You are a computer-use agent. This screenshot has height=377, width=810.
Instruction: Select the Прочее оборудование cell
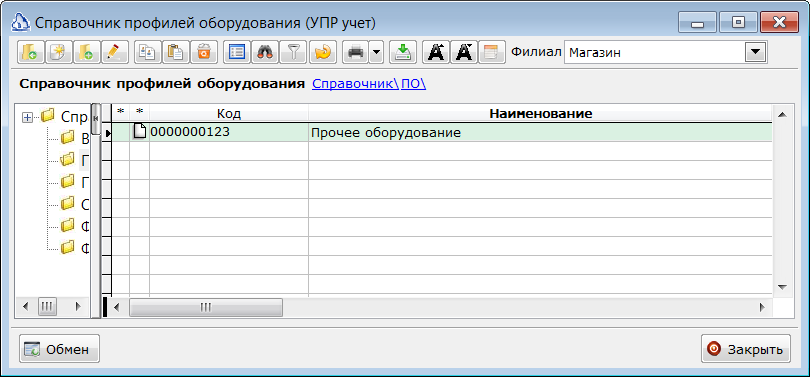tap(540, 132)
